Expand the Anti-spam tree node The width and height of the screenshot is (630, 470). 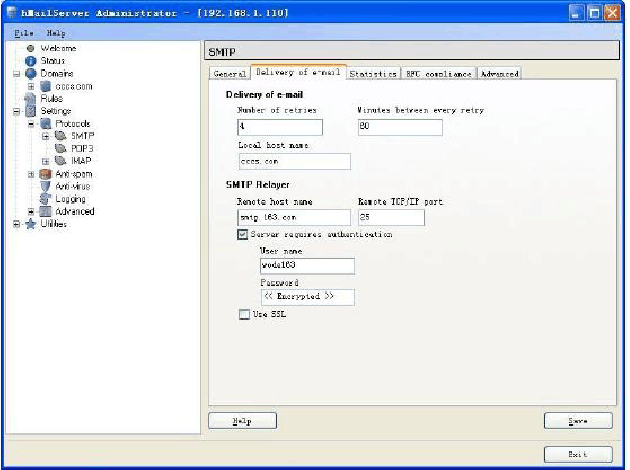31,174
